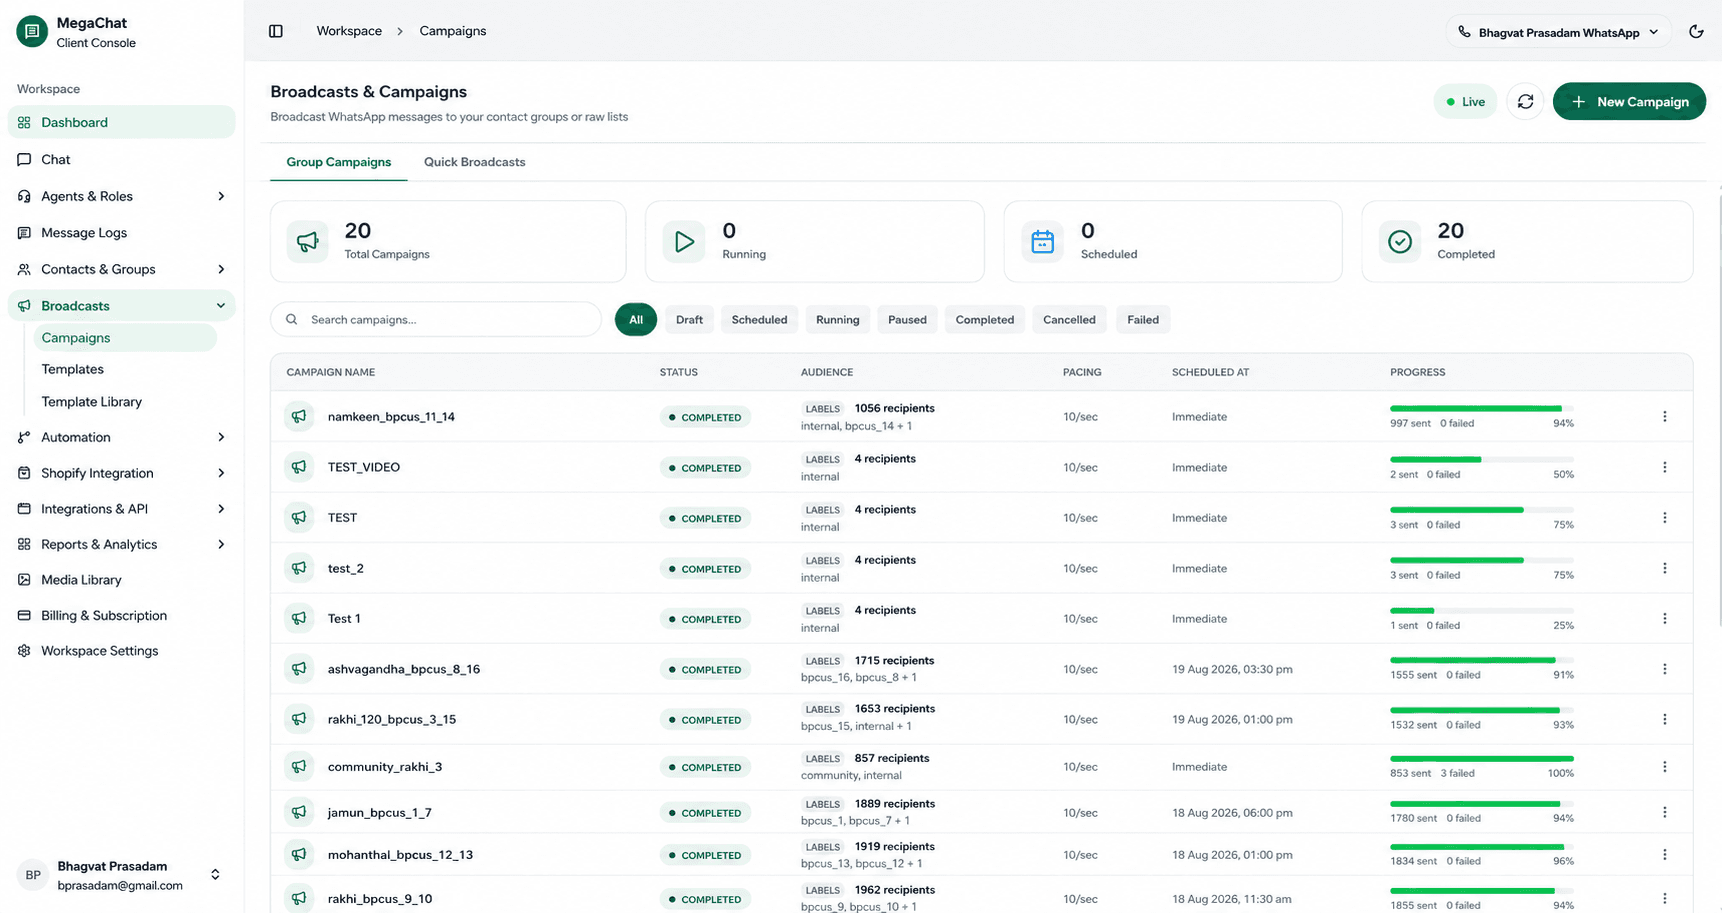Filter campaigns by Running status
Viewport: 1722px width, 913px height.
coord(837,320)
